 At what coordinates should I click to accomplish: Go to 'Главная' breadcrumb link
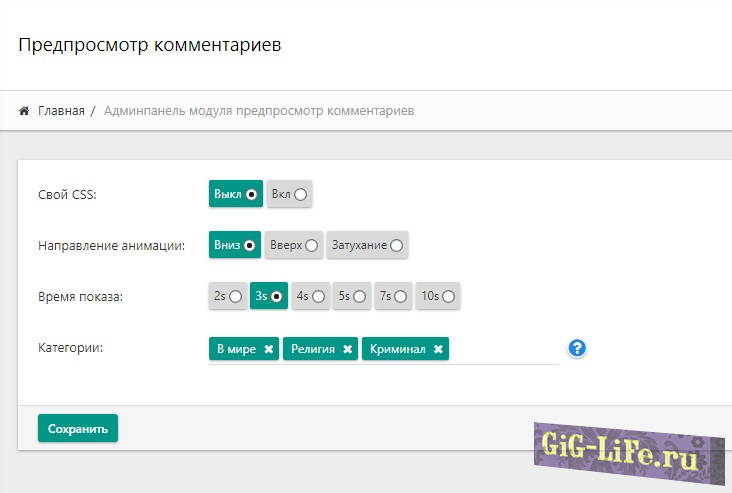(61, 111)
